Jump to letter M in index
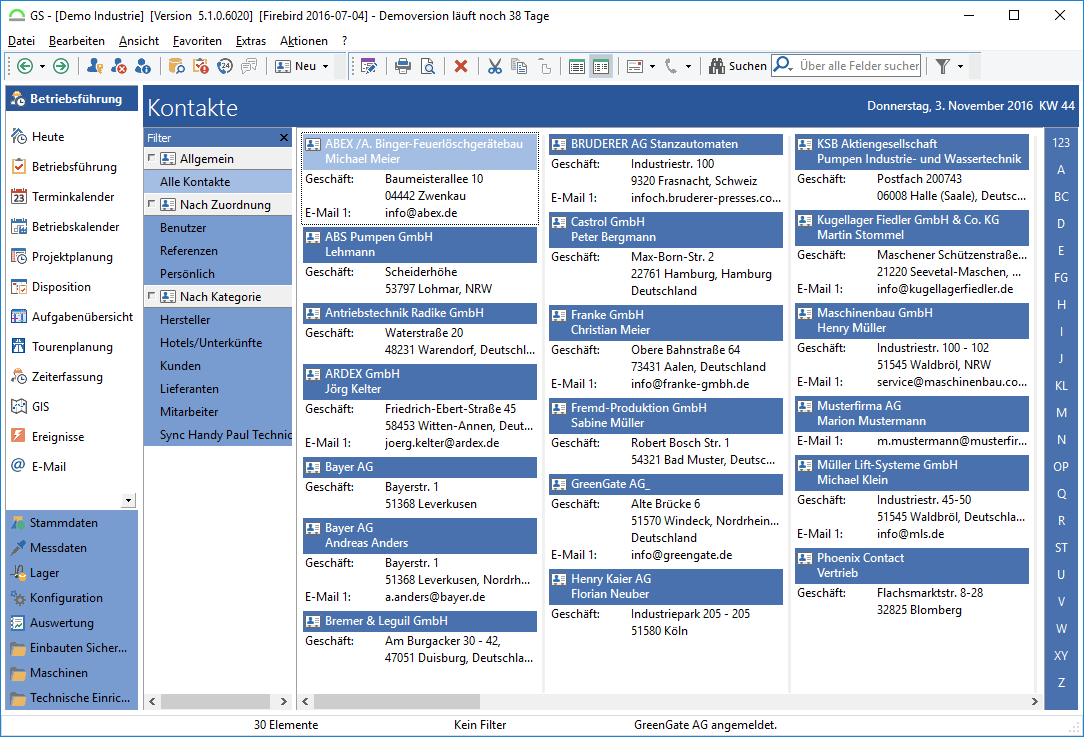Image resolution: width=1084 pixels, height=737 pixels. point(1061,413)
